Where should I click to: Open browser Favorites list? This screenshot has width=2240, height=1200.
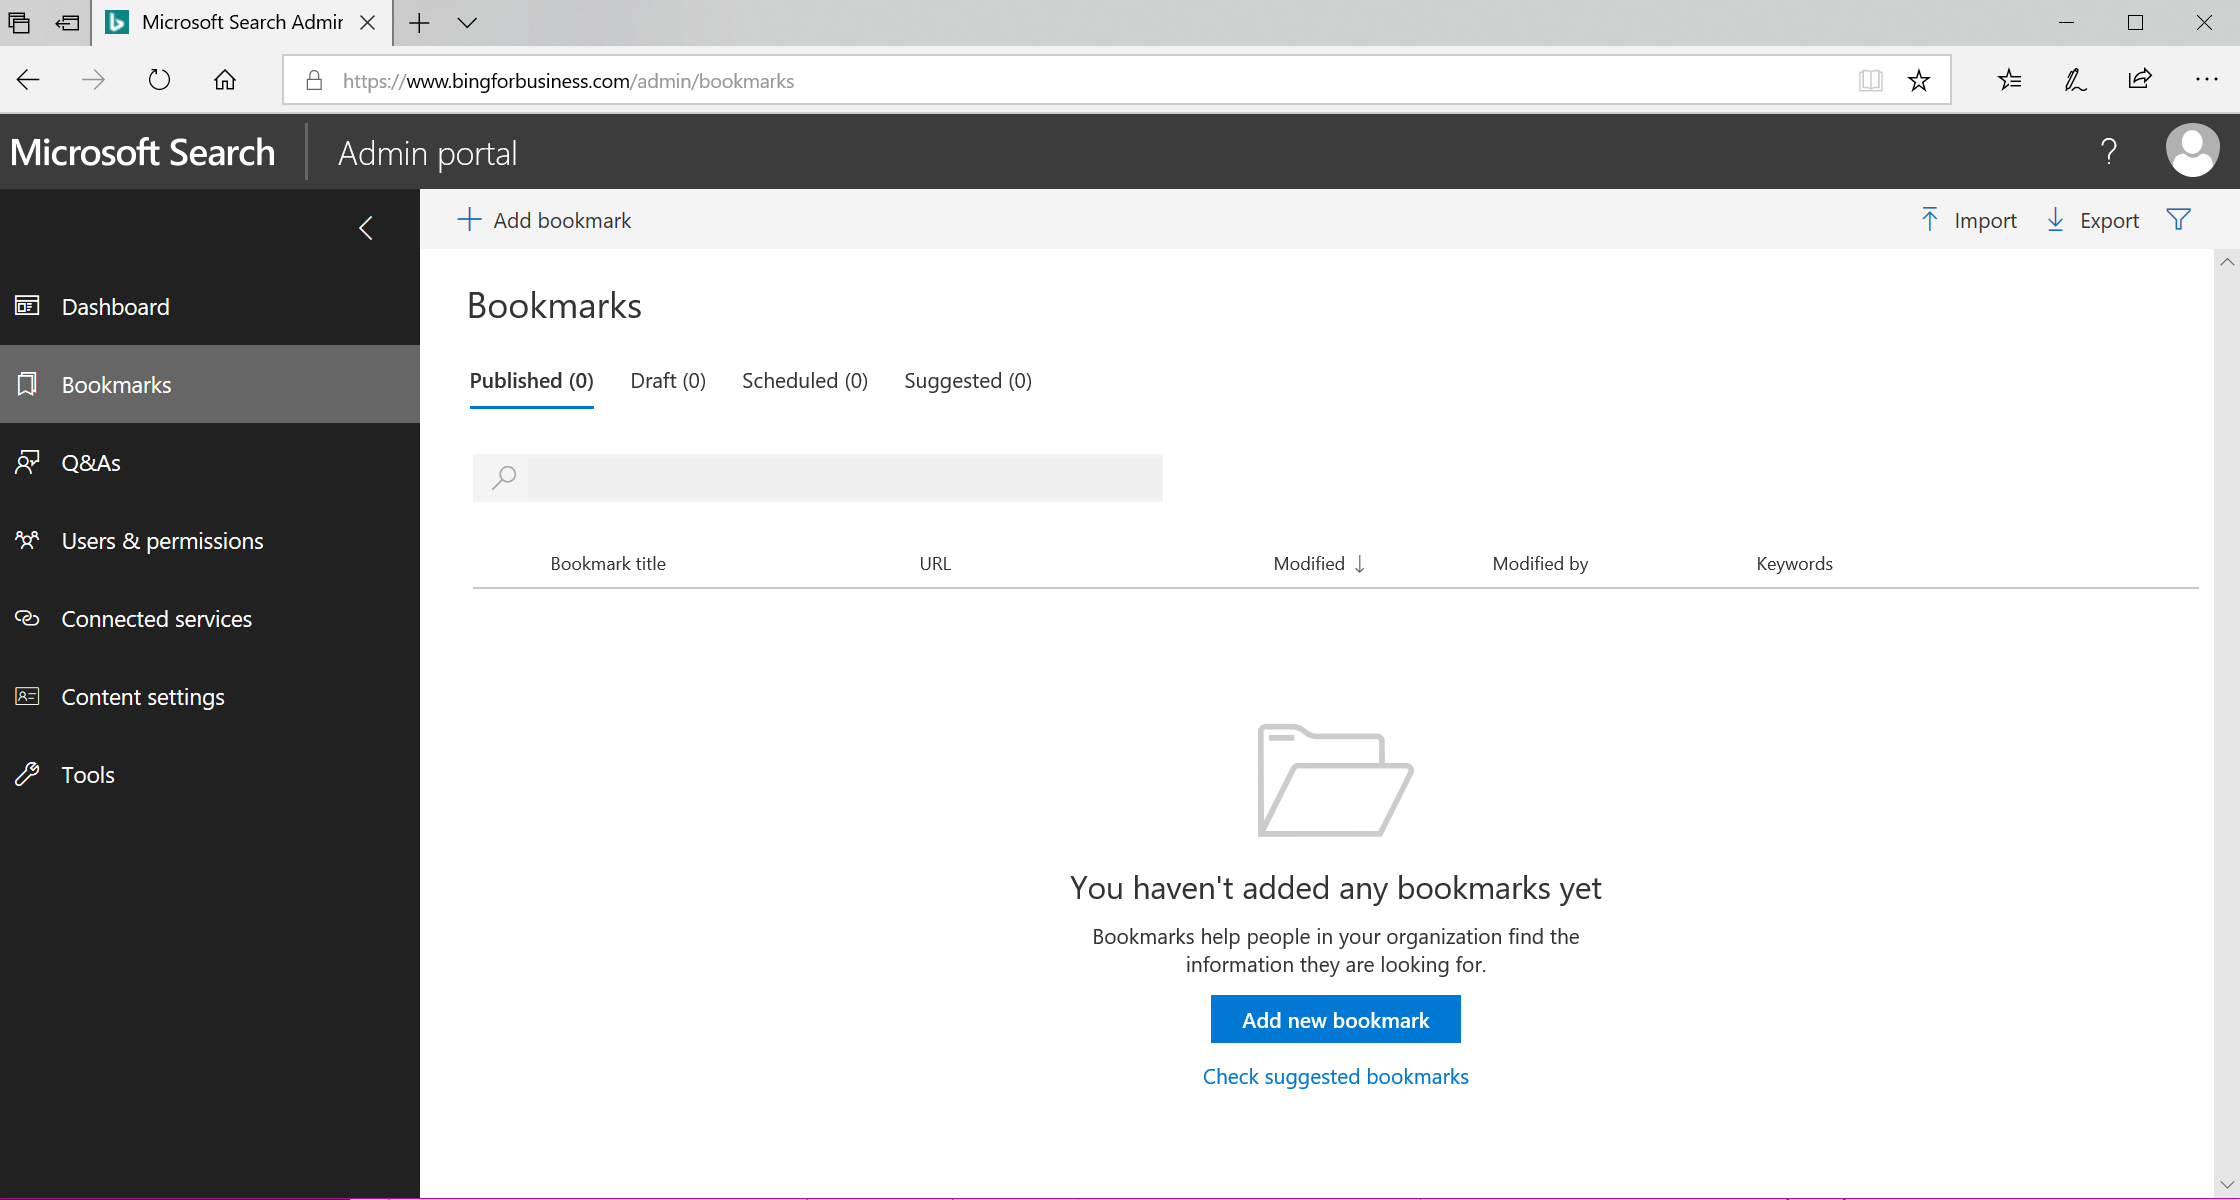click(2008, 80)
